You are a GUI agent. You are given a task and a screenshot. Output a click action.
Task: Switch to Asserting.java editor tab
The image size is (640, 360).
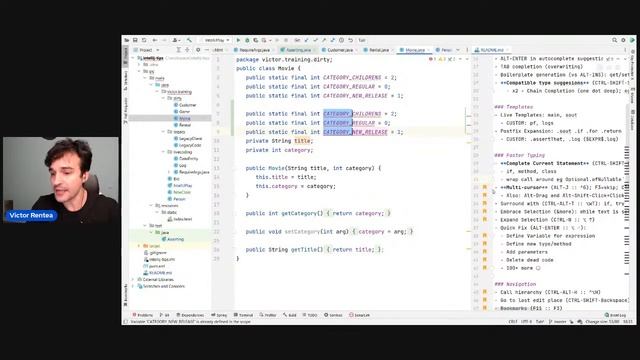[298, 50]
